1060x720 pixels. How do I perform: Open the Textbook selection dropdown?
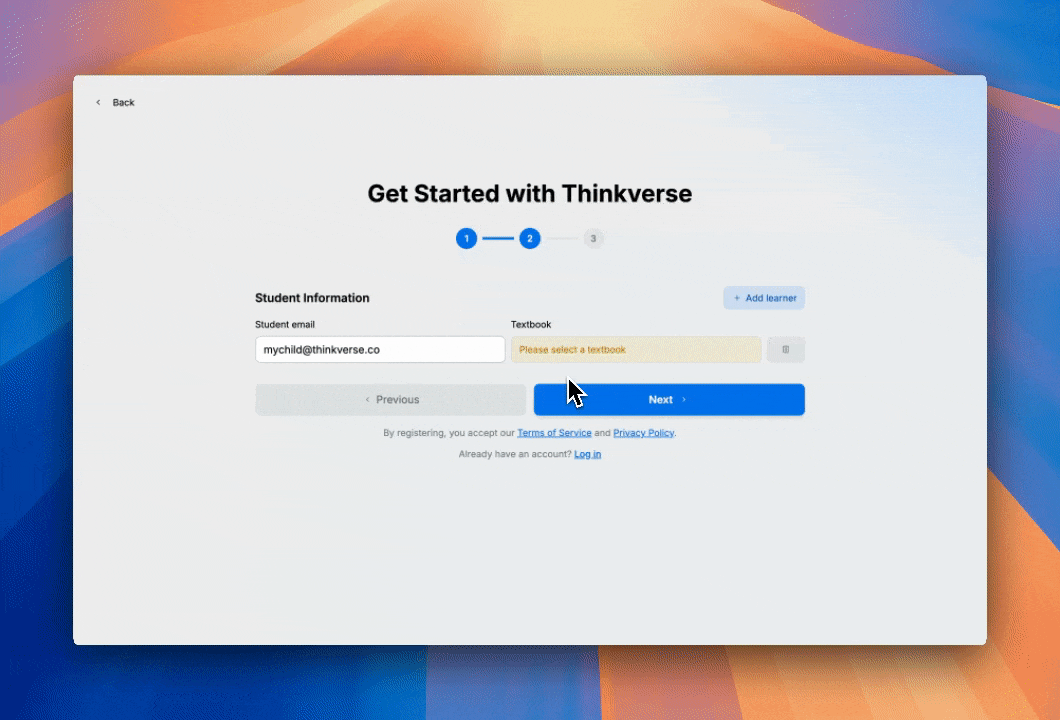(x=636, y=350)
